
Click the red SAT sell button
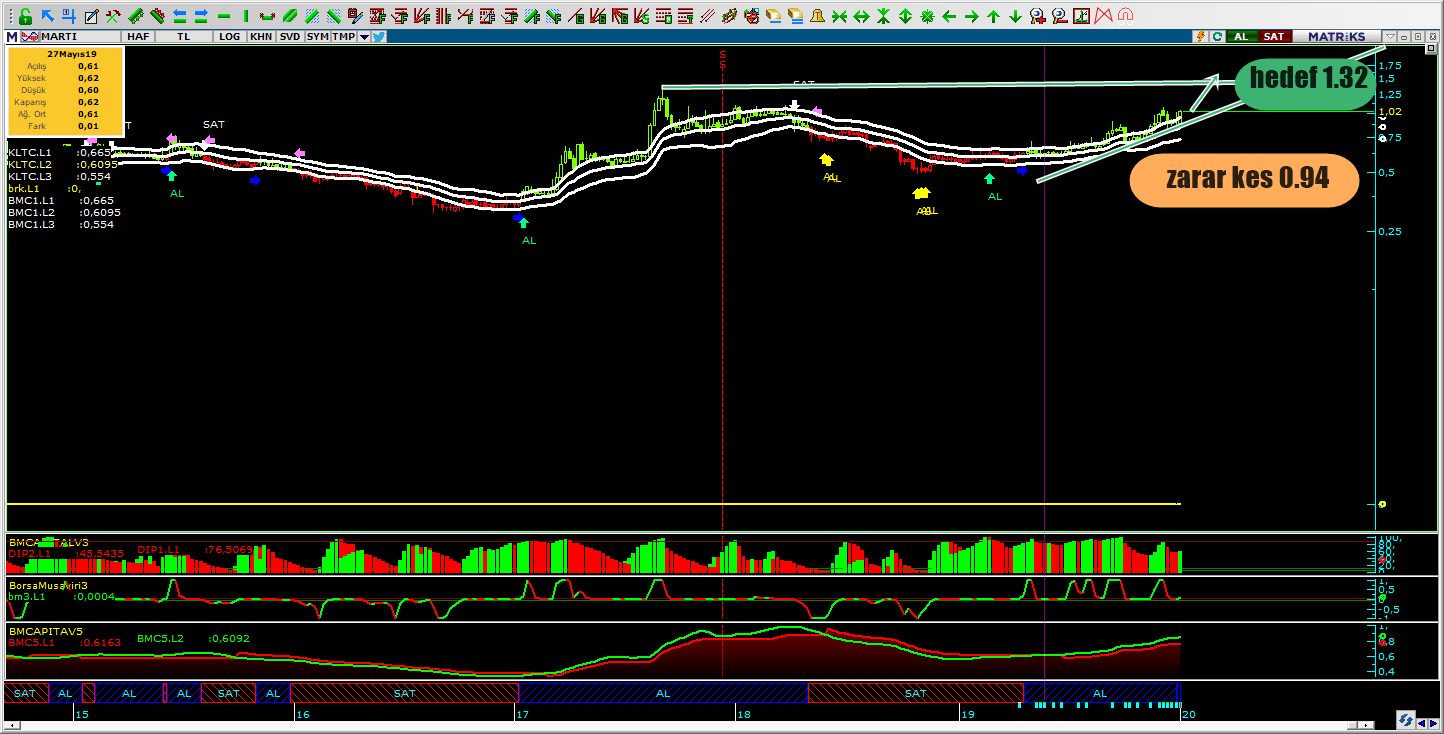click(x=1273, y=36)
